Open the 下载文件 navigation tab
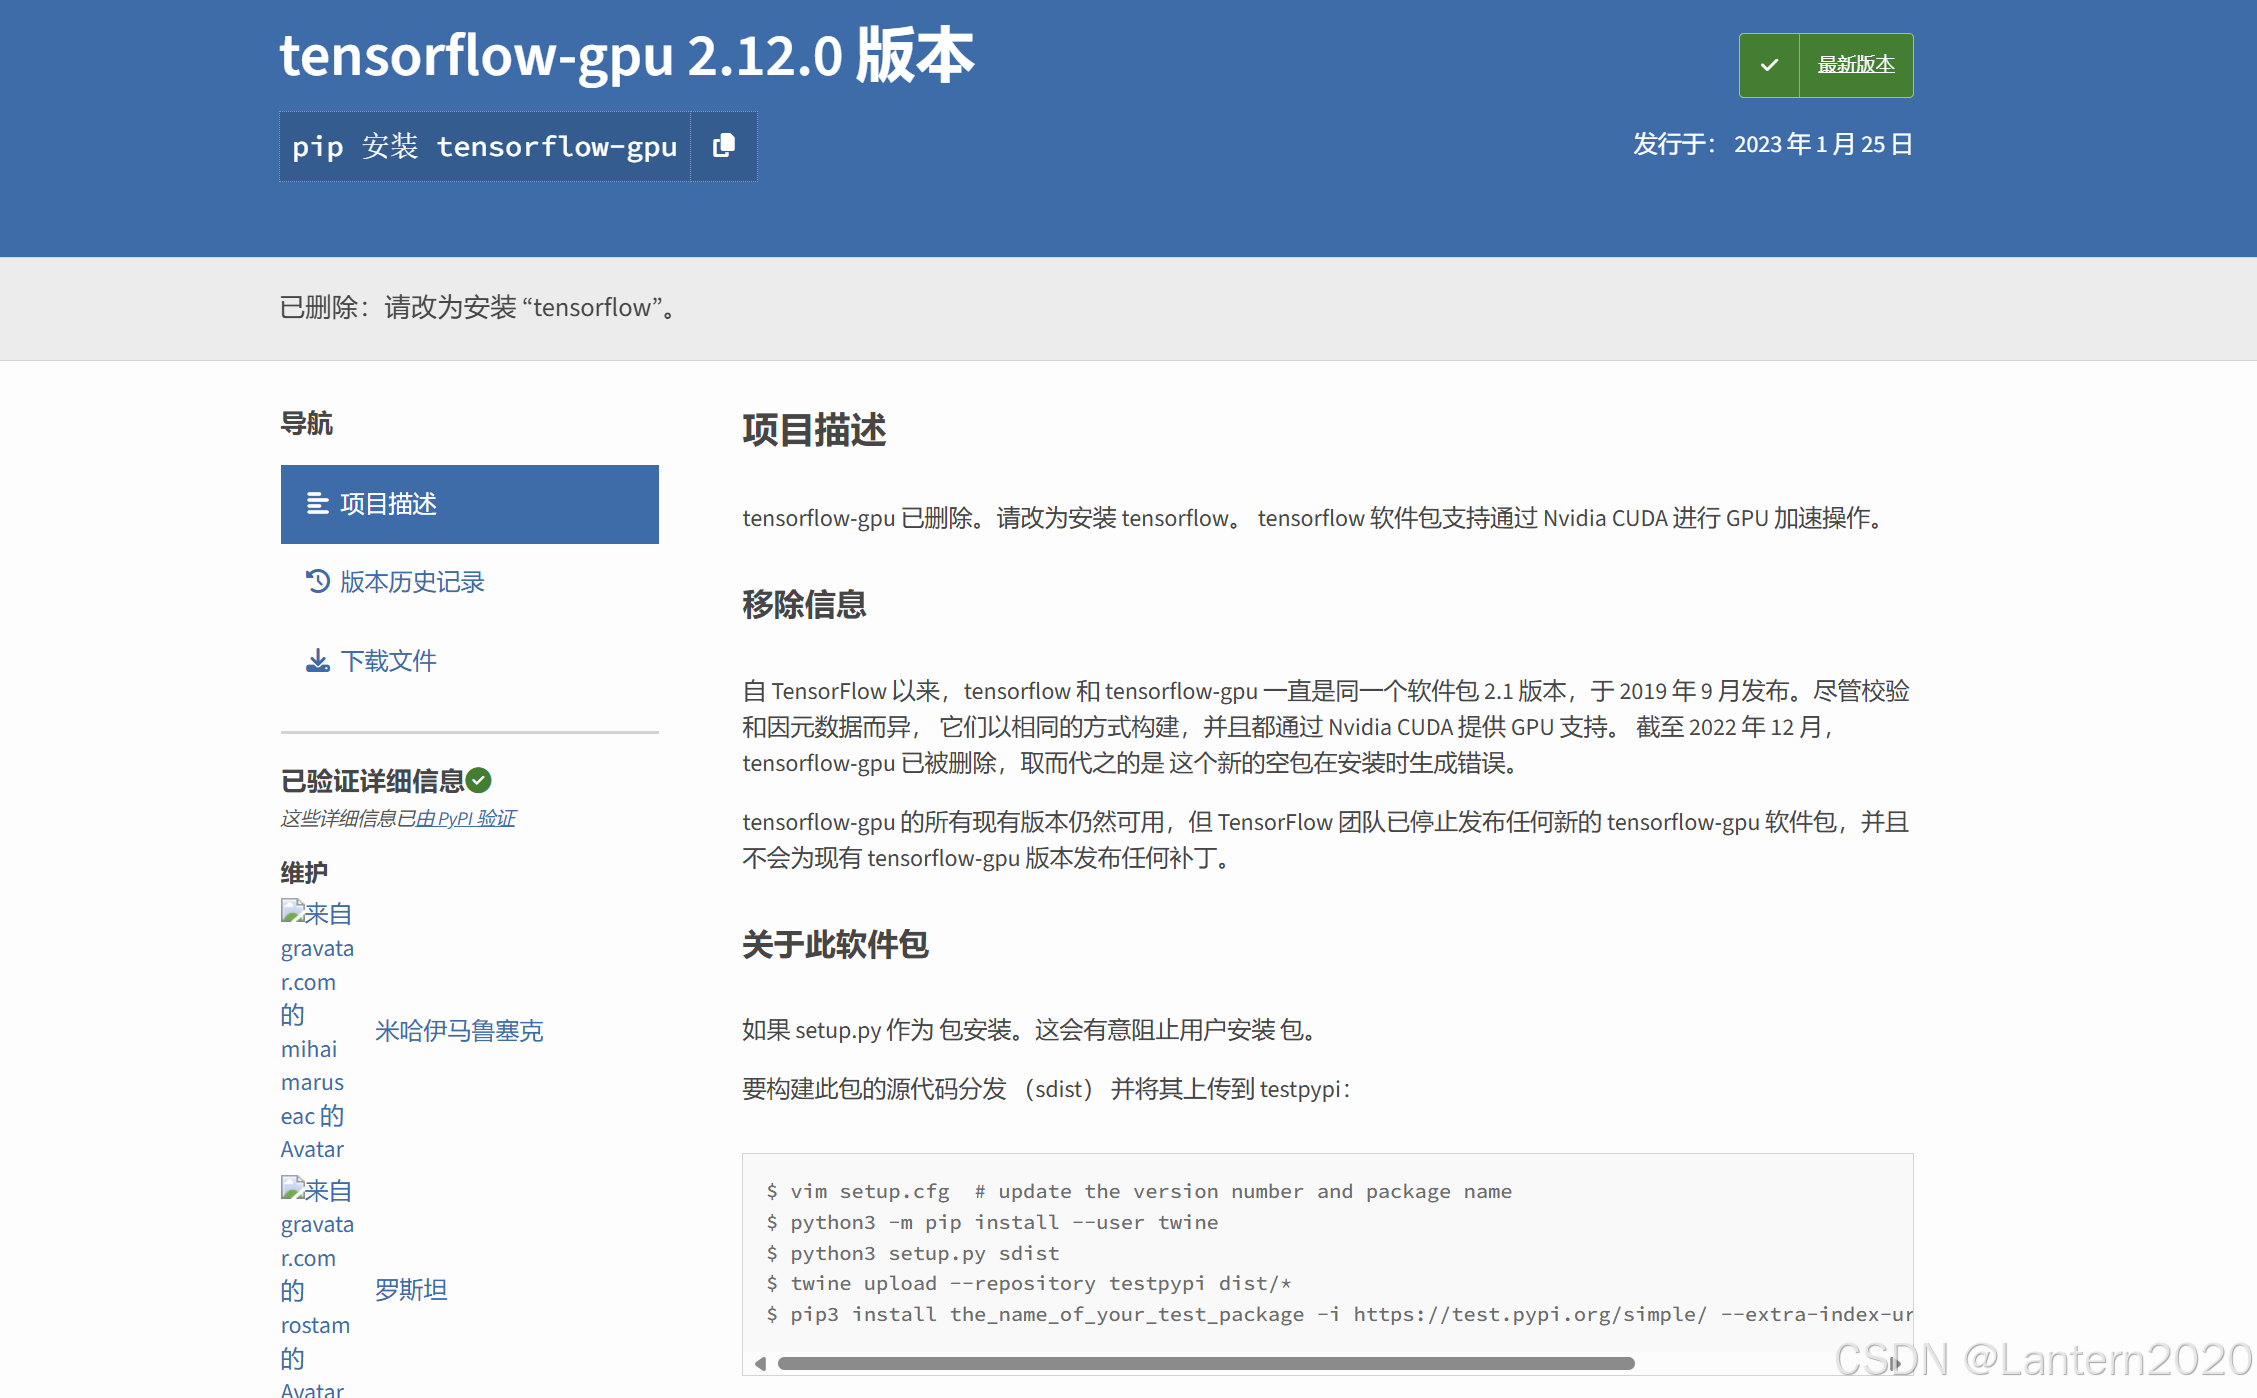Screen dimensions: 2257x1398 tap(388, 661)
